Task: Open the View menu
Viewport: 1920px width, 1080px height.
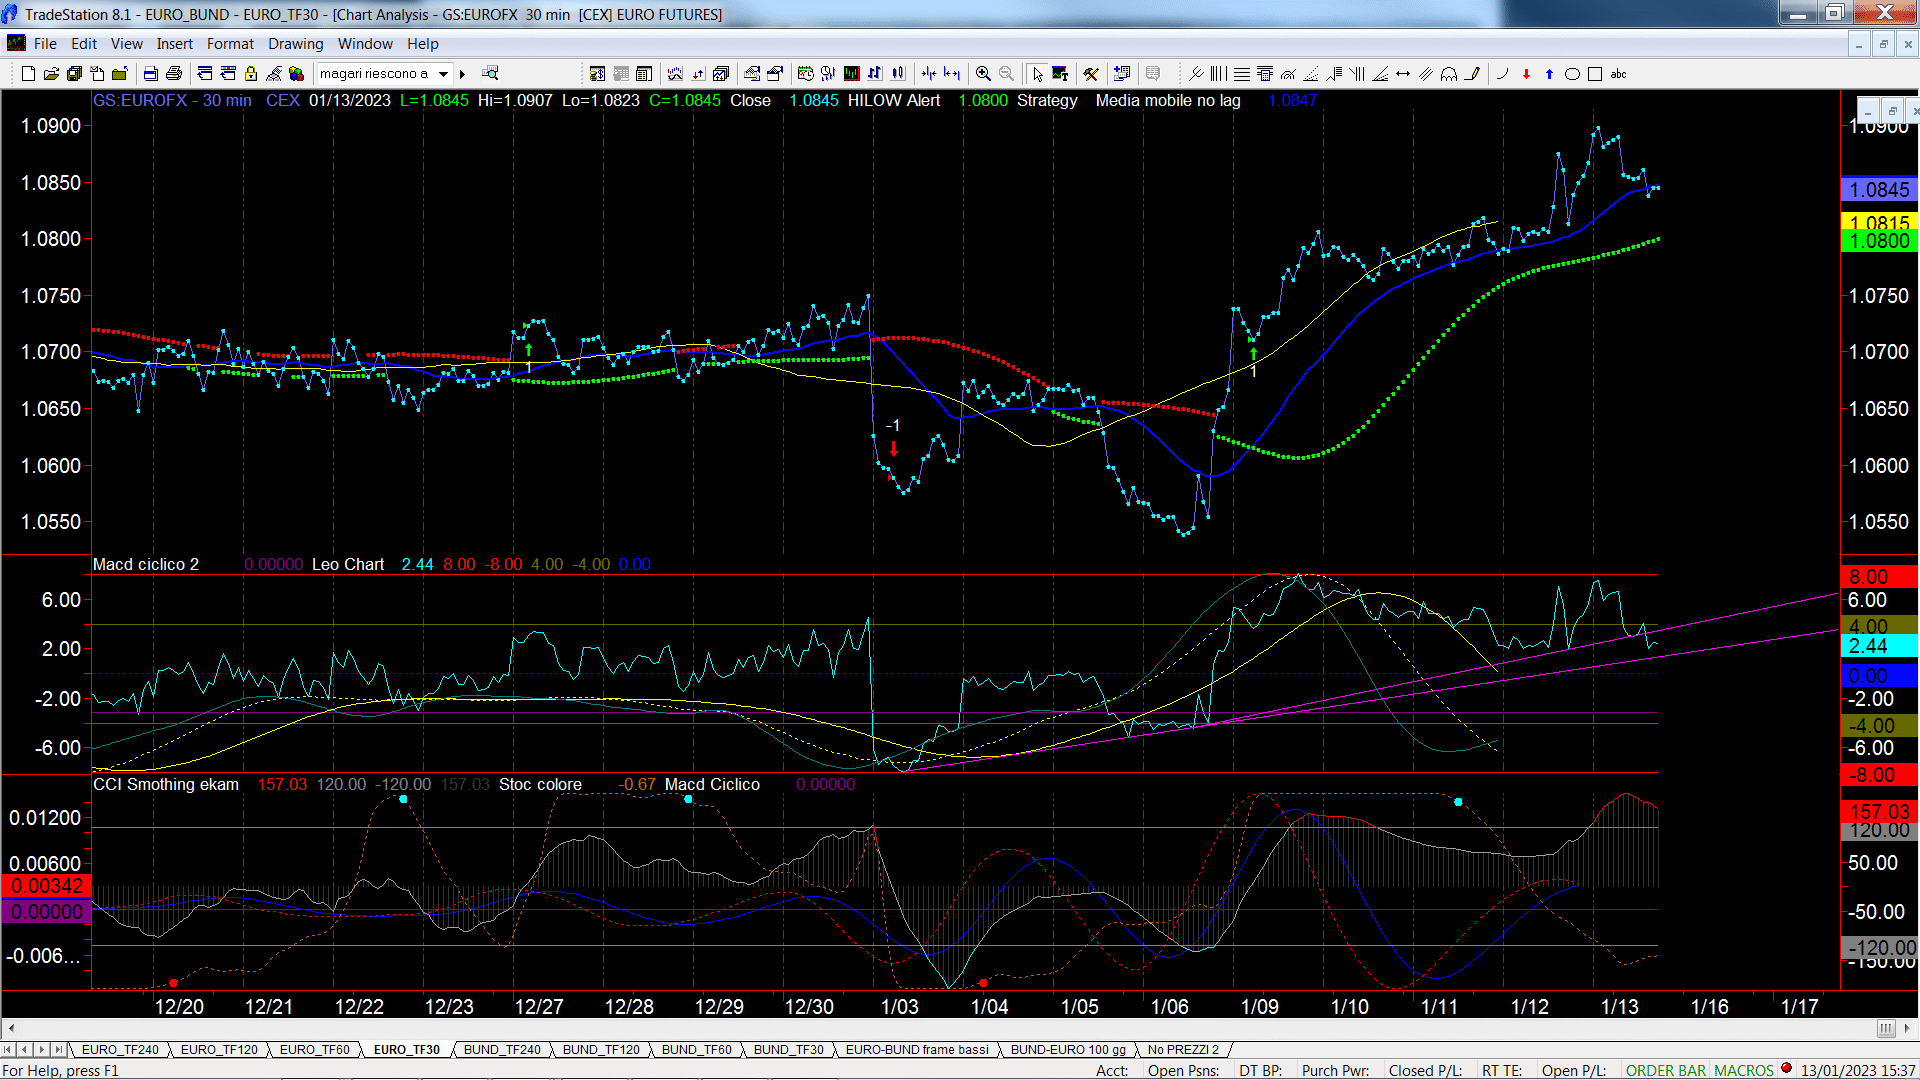Action: coord(126,44)
